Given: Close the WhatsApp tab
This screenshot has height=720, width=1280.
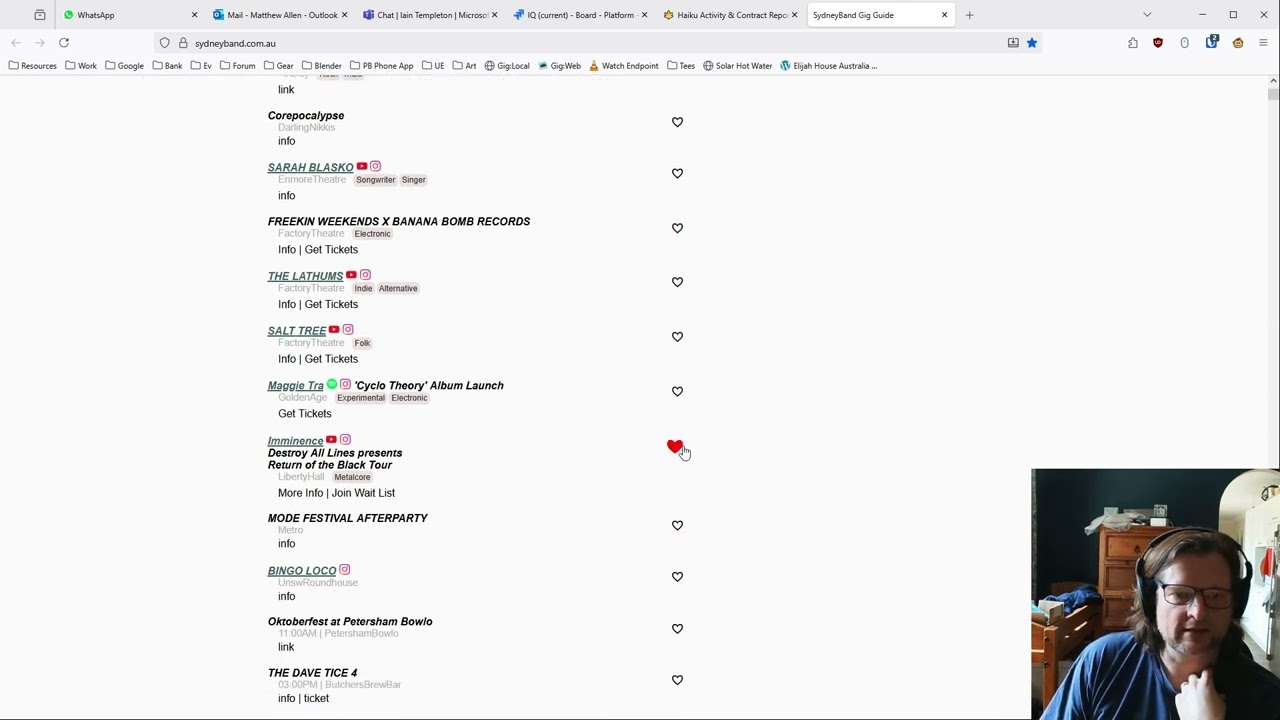Looking at the screenshot, I should coord(194,15).
